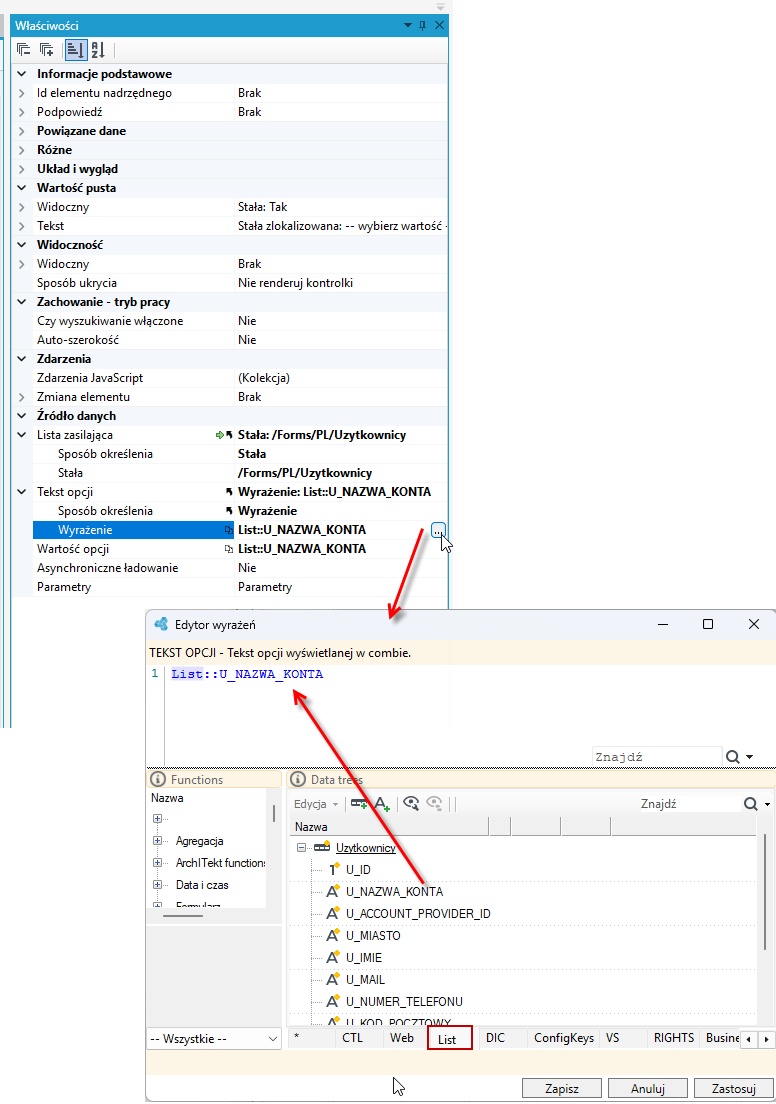Close the Właściwości panel

point(439,25)
